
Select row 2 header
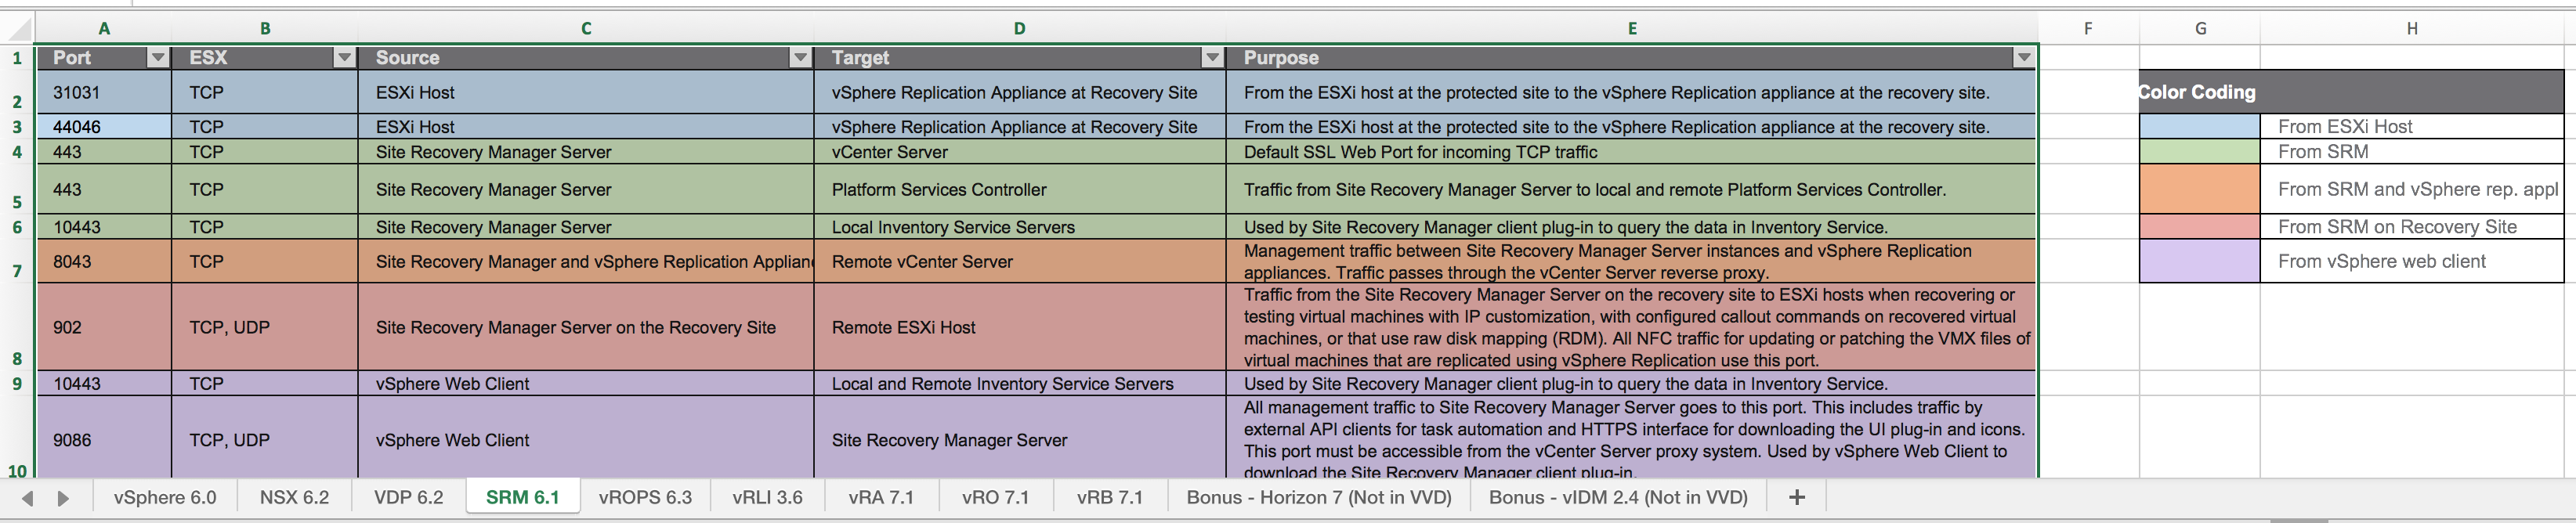[x=17, y=92]
